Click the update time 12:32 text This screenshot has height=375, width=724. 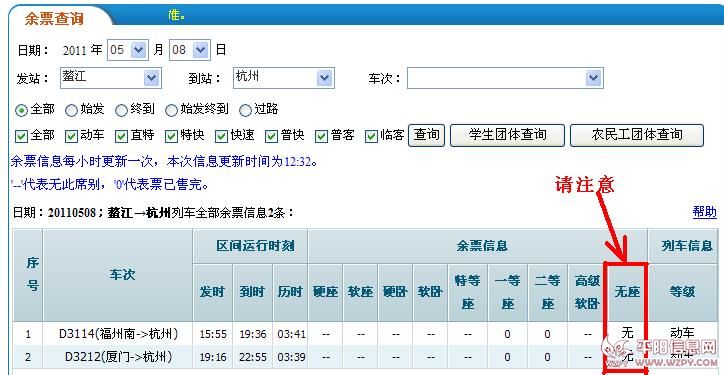[298, 161]
